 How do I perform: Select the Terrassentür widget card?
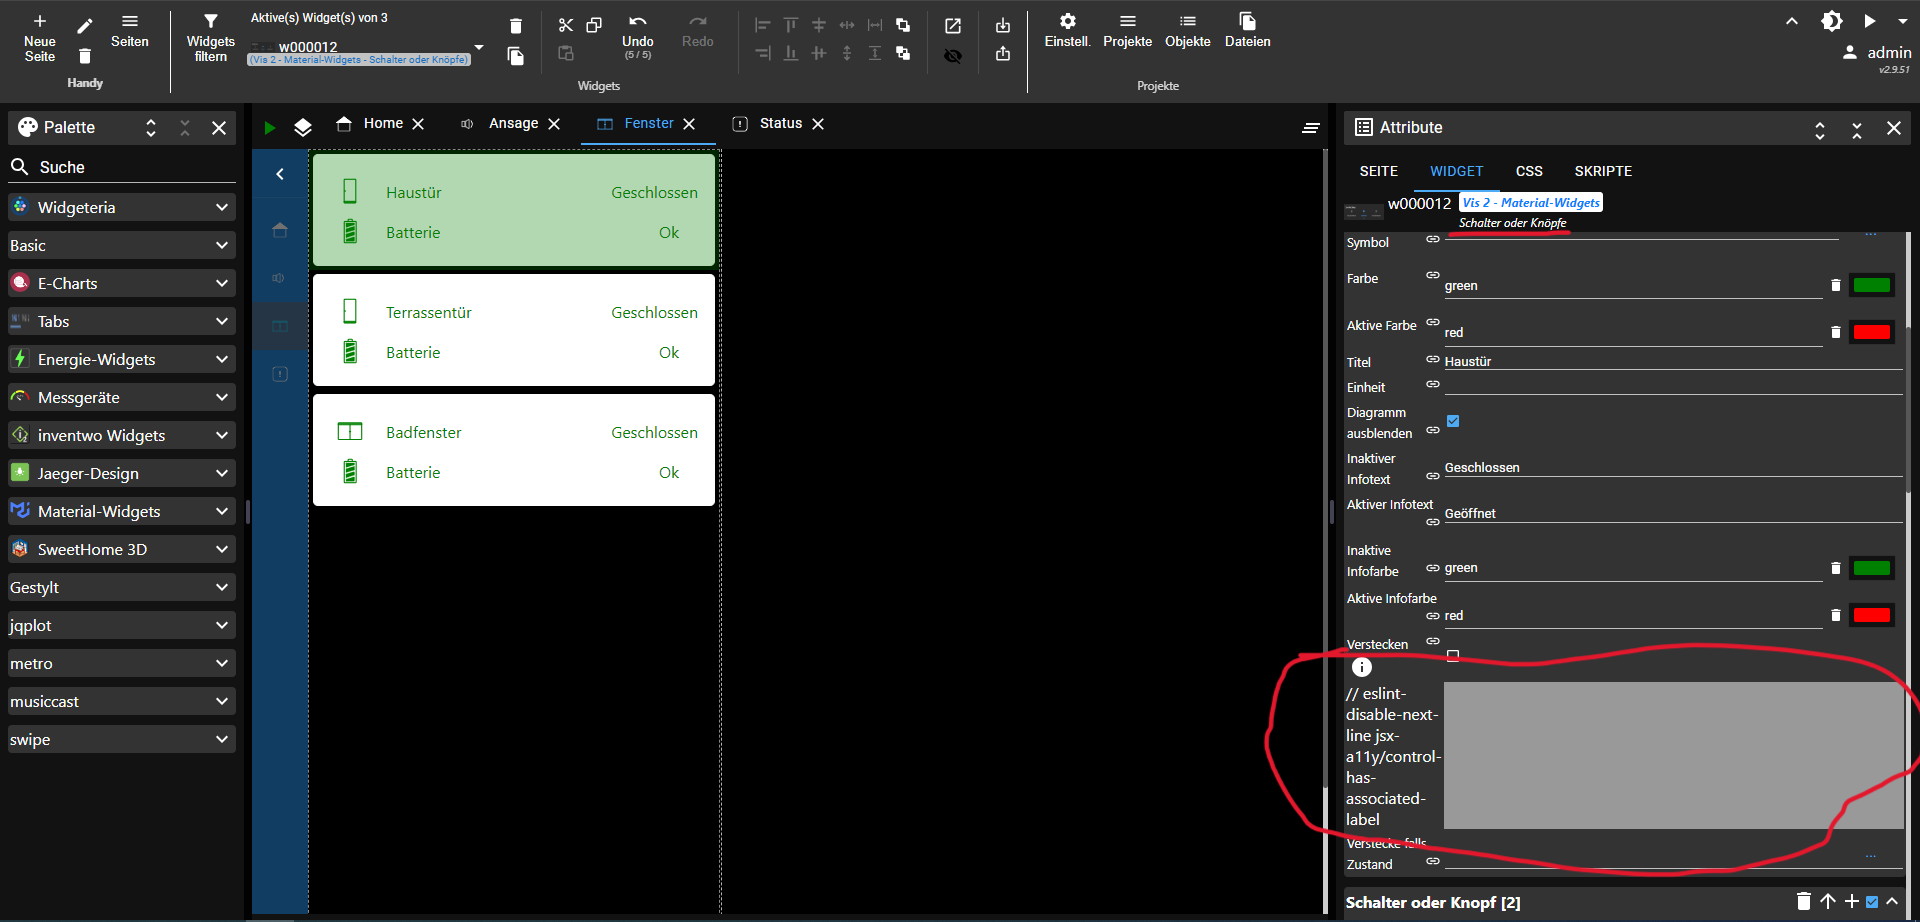514,330
